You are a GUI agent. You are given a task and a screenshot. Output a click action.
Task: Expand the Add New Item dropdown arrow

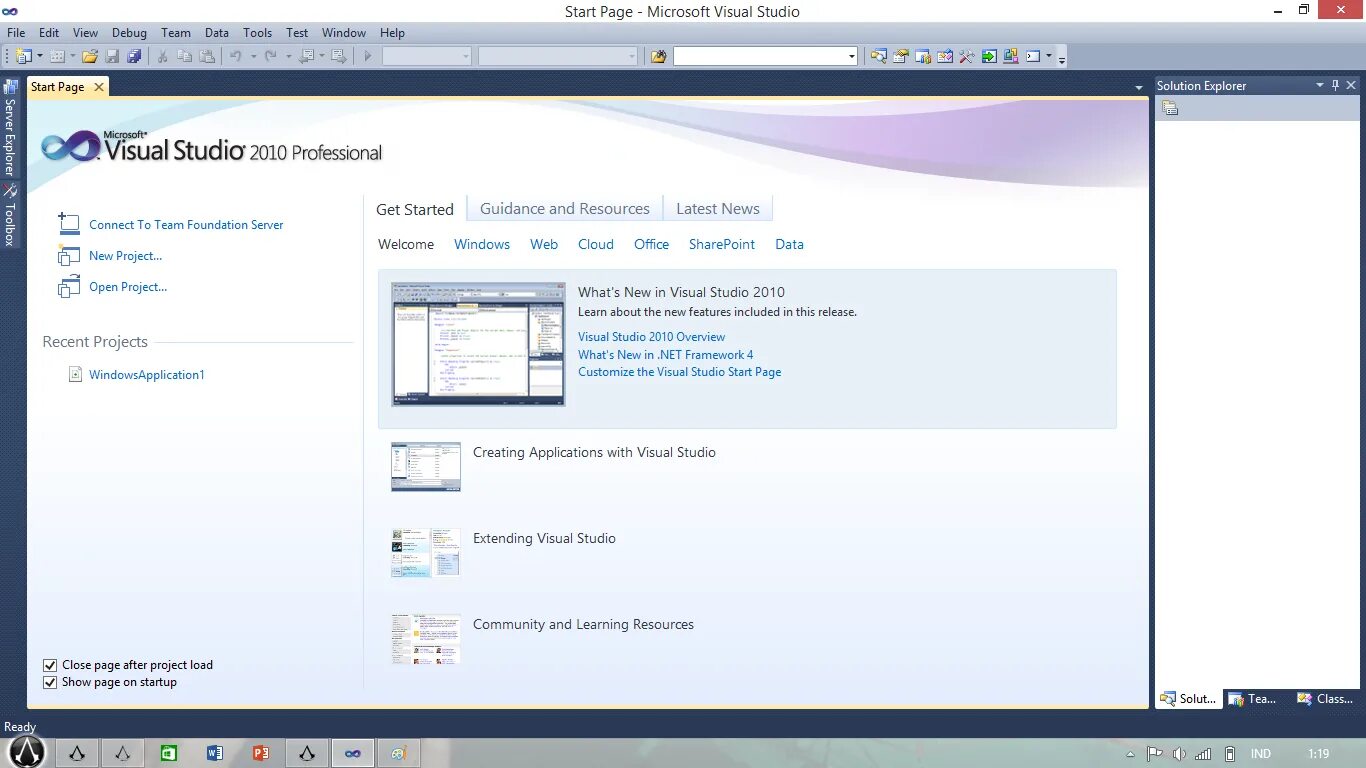coord(73,56)
